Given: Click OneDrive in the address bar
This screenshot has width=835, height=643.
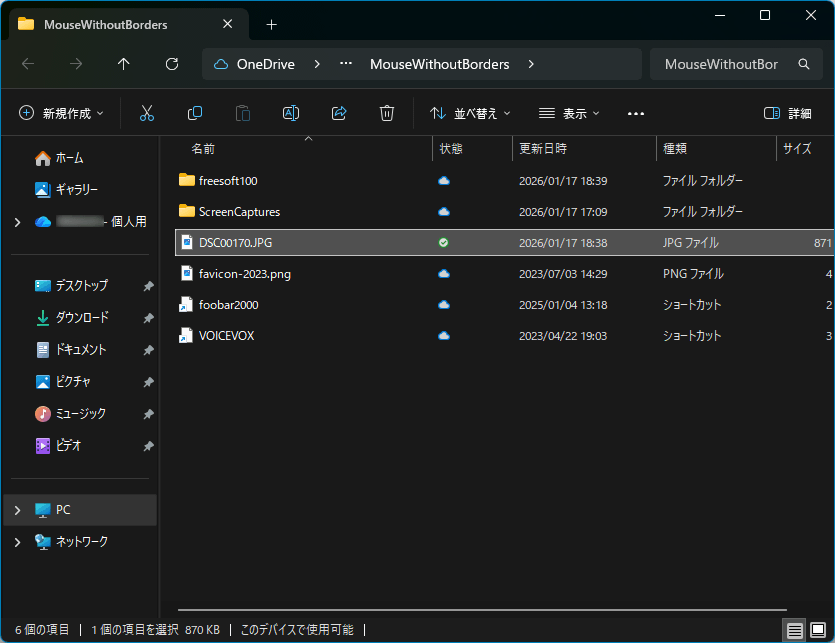Looking at the screenshot, I should tap(265, 64).
